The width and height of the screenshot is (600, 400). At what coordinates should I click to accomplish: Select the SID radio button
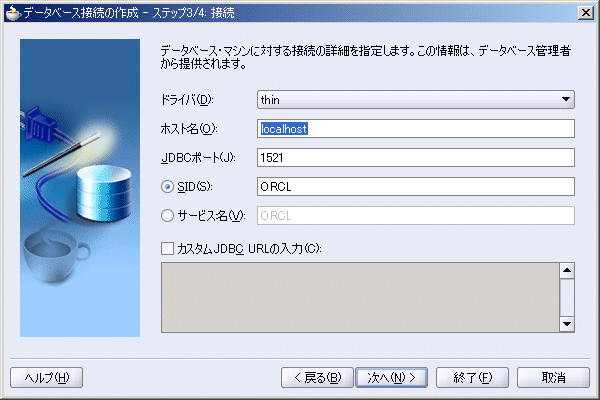coord(167,187)
